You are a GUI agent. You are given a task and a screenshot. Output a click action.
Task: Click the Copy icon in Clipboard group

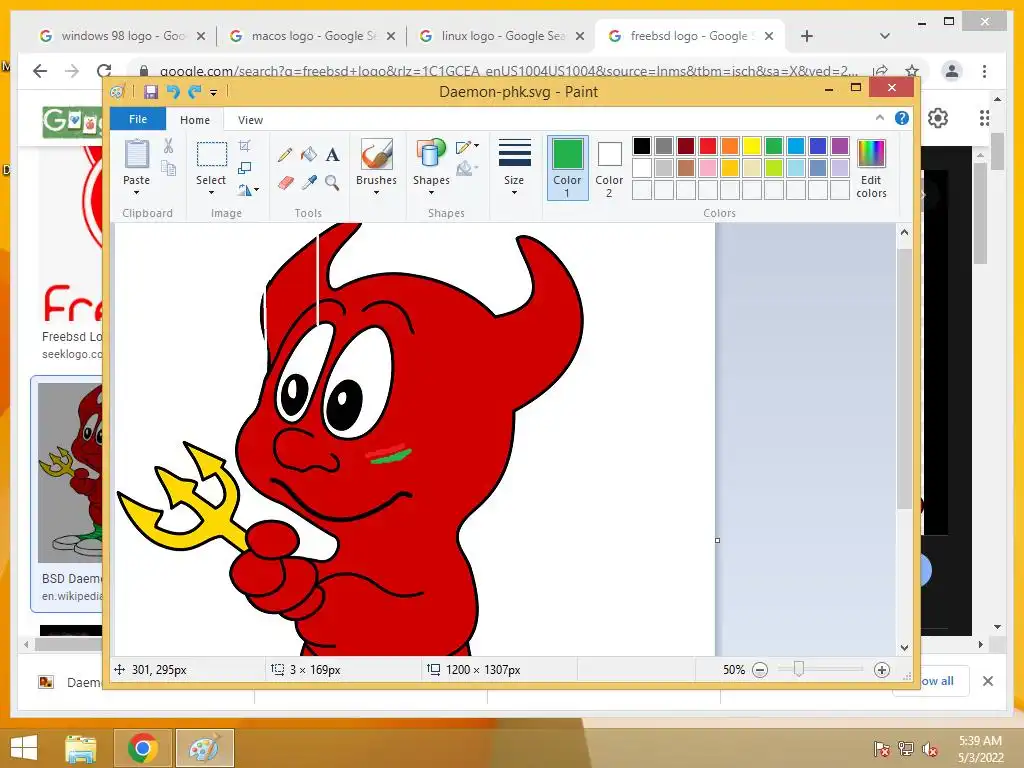(168, 168)
